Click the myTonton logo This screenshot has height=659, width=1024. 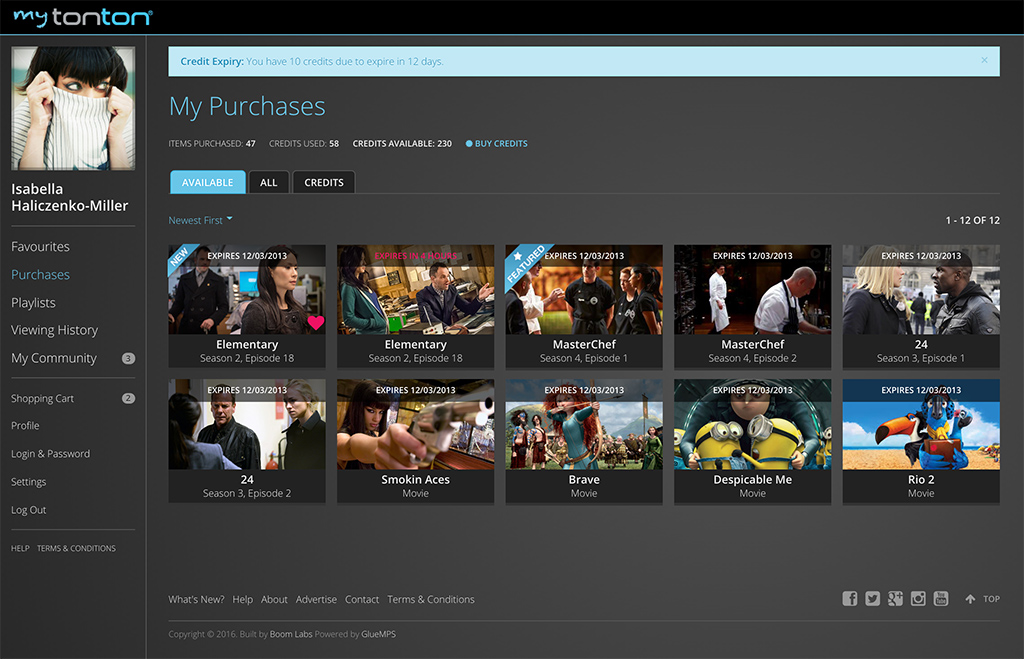point(83,17)
